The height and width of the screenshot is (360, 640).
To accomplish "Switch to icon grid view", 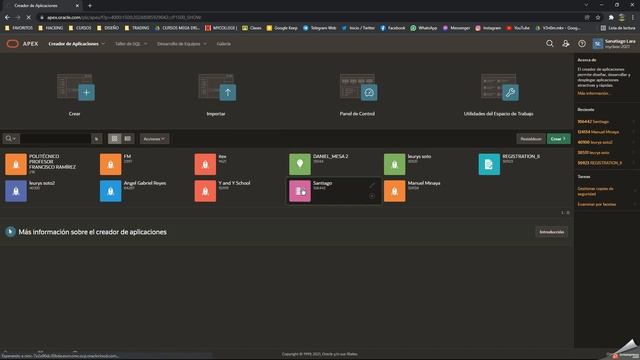I will tap(115, 139).
